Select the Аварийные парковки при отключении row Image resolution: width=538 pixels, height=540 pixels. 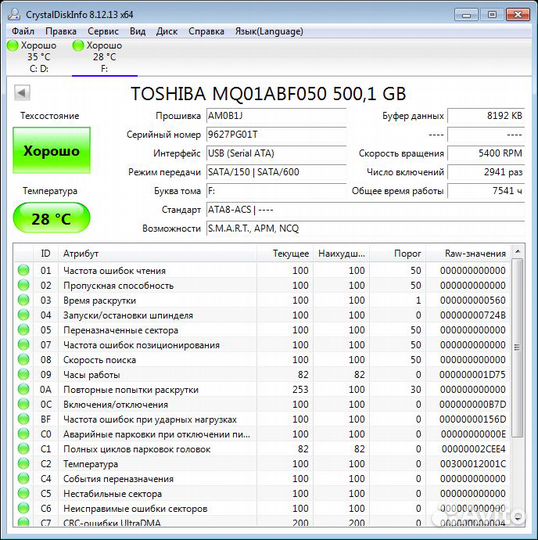tap(262, 434)
